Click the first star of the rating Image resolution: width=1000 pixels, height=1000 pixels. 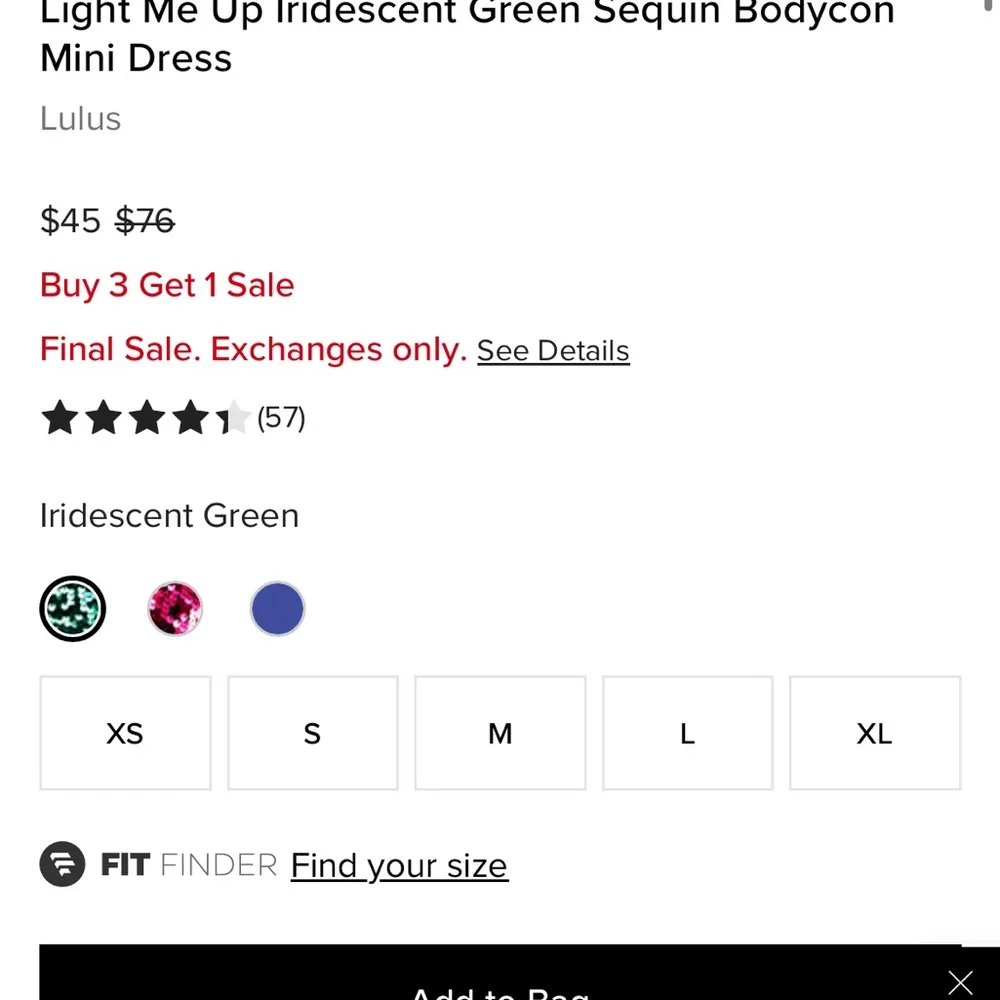click(59, 418)
